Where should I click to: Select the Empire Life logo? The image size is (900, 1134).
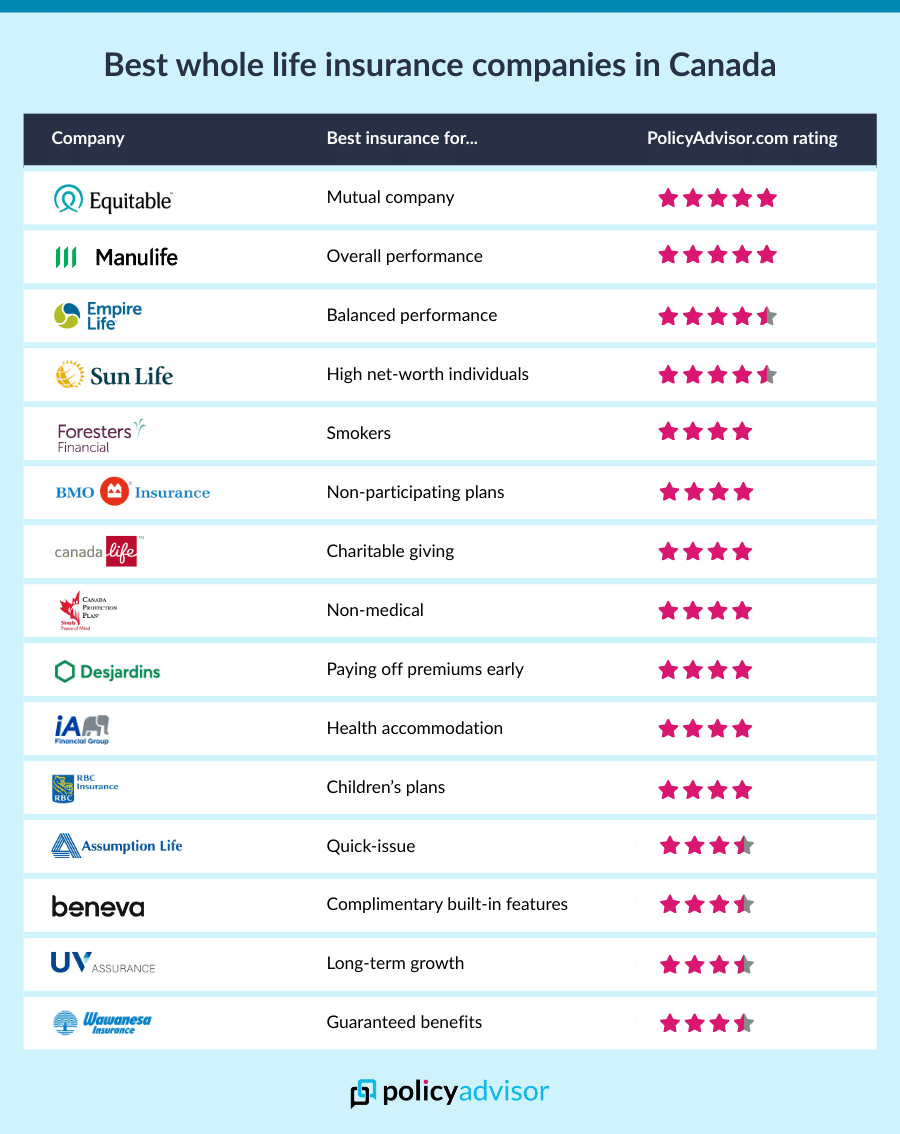(98, 316)
